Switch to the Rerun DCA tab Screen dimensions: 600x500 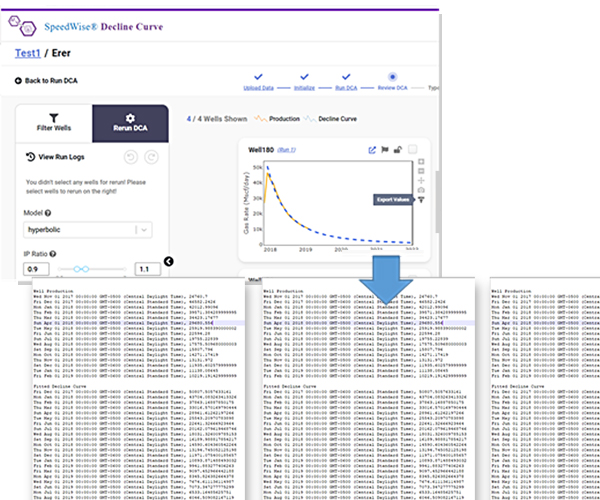(130, 123)
